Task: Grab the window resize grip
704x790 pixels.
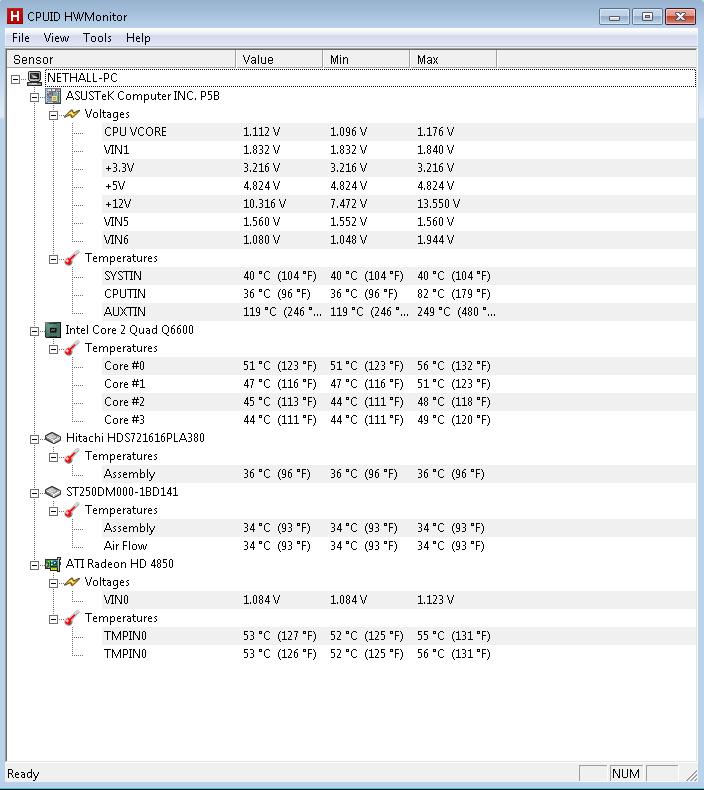Action: point(691,775)
